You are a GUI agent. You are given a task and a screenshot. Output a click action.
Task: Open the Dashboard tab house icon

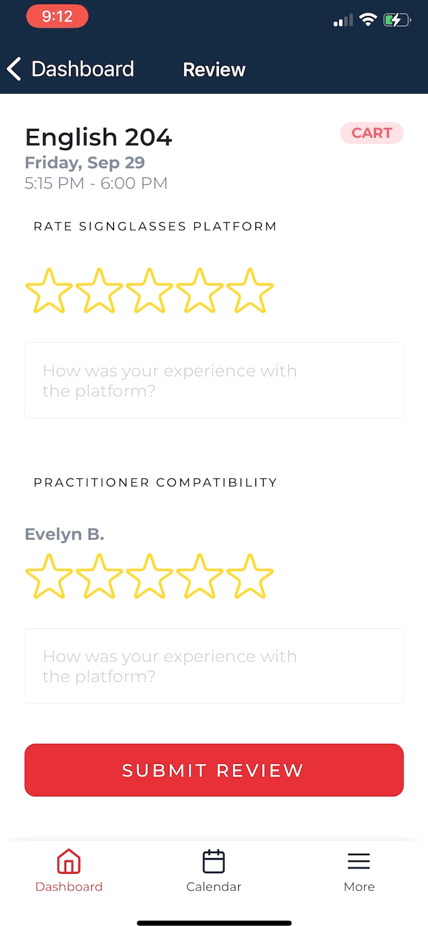click(x=68, y=862)
